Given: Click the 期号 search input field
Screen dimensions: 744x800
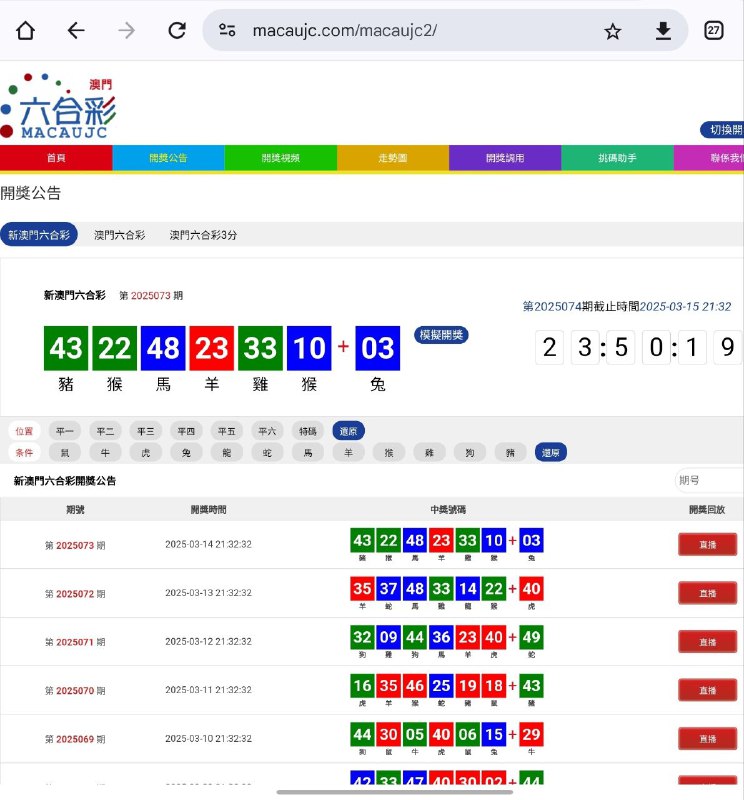Looking at the screenshot, I should tap(709, 480).
